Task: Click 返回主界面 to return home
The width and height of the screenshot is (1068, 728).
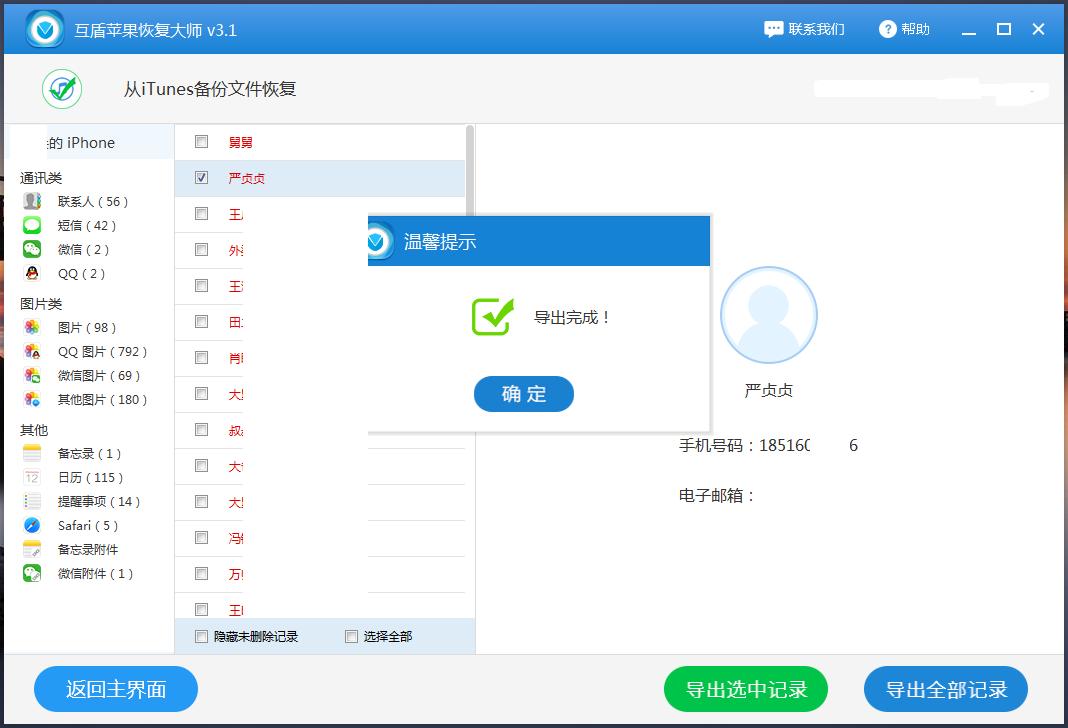Action: 115,689
